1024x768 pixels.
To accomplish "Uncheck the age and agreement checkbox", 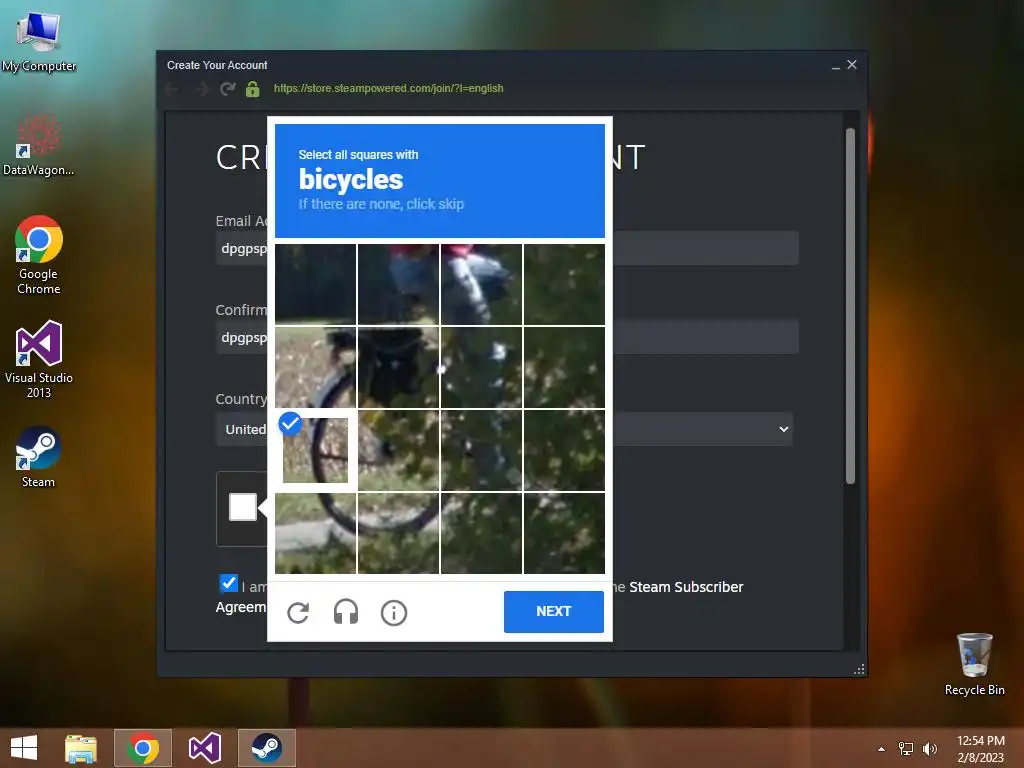I will tap(229, 583).
